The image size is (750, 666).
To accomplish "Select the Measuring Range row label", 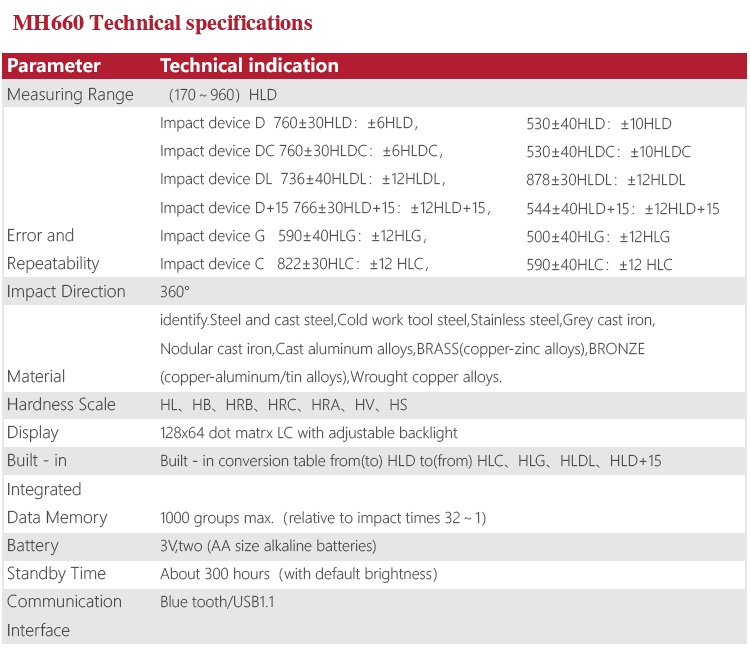I will point(70,95).
